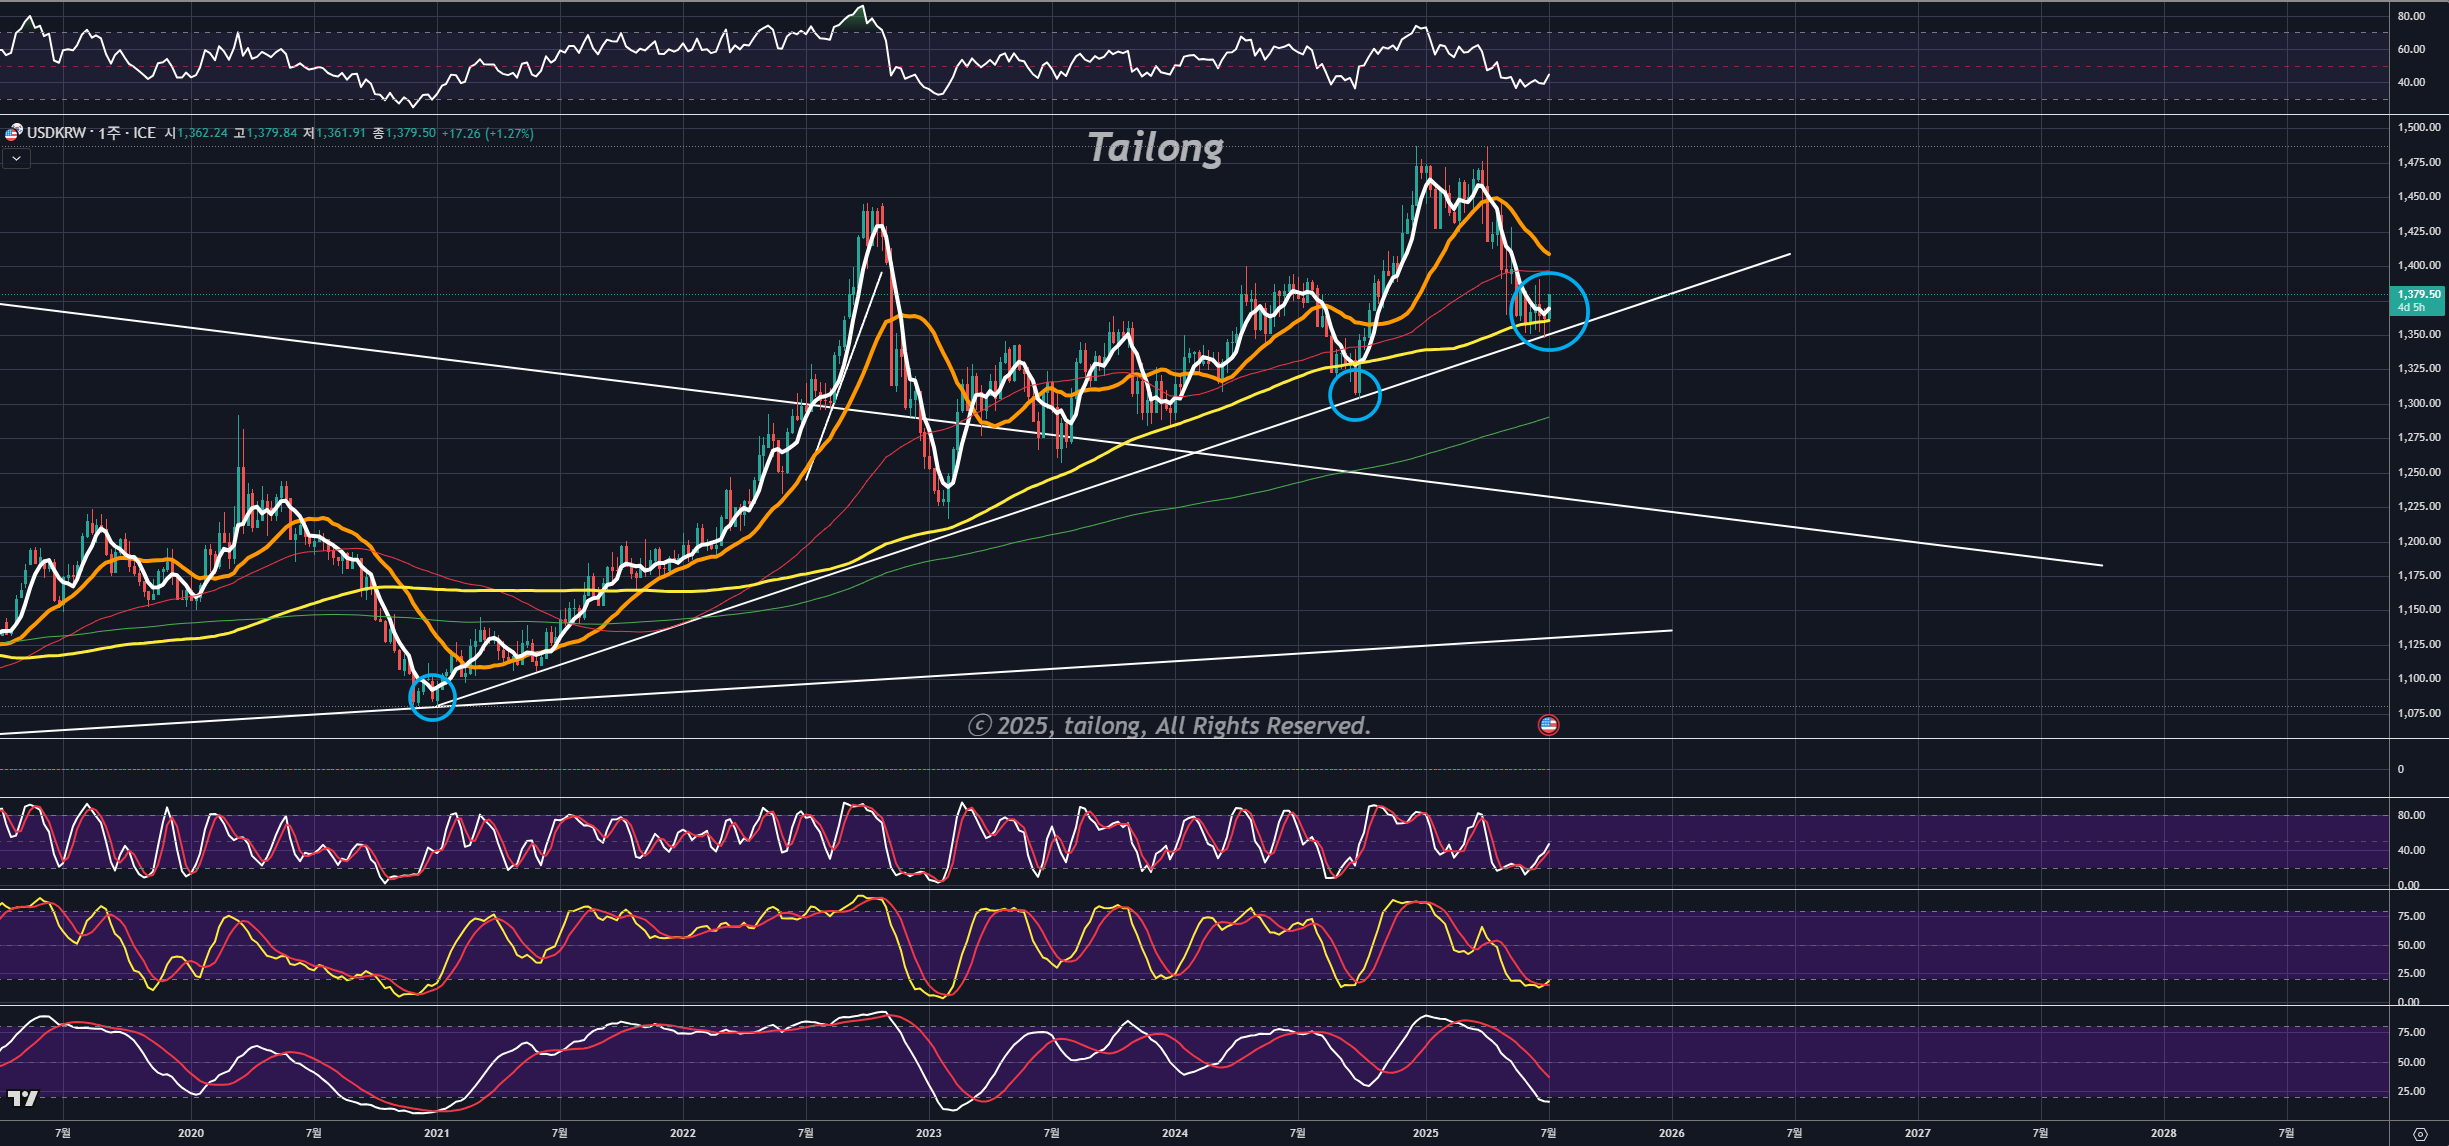
Task: Click the 1,450.00 price scale label
Action: pyautogui.click(x=2419, y=196)
